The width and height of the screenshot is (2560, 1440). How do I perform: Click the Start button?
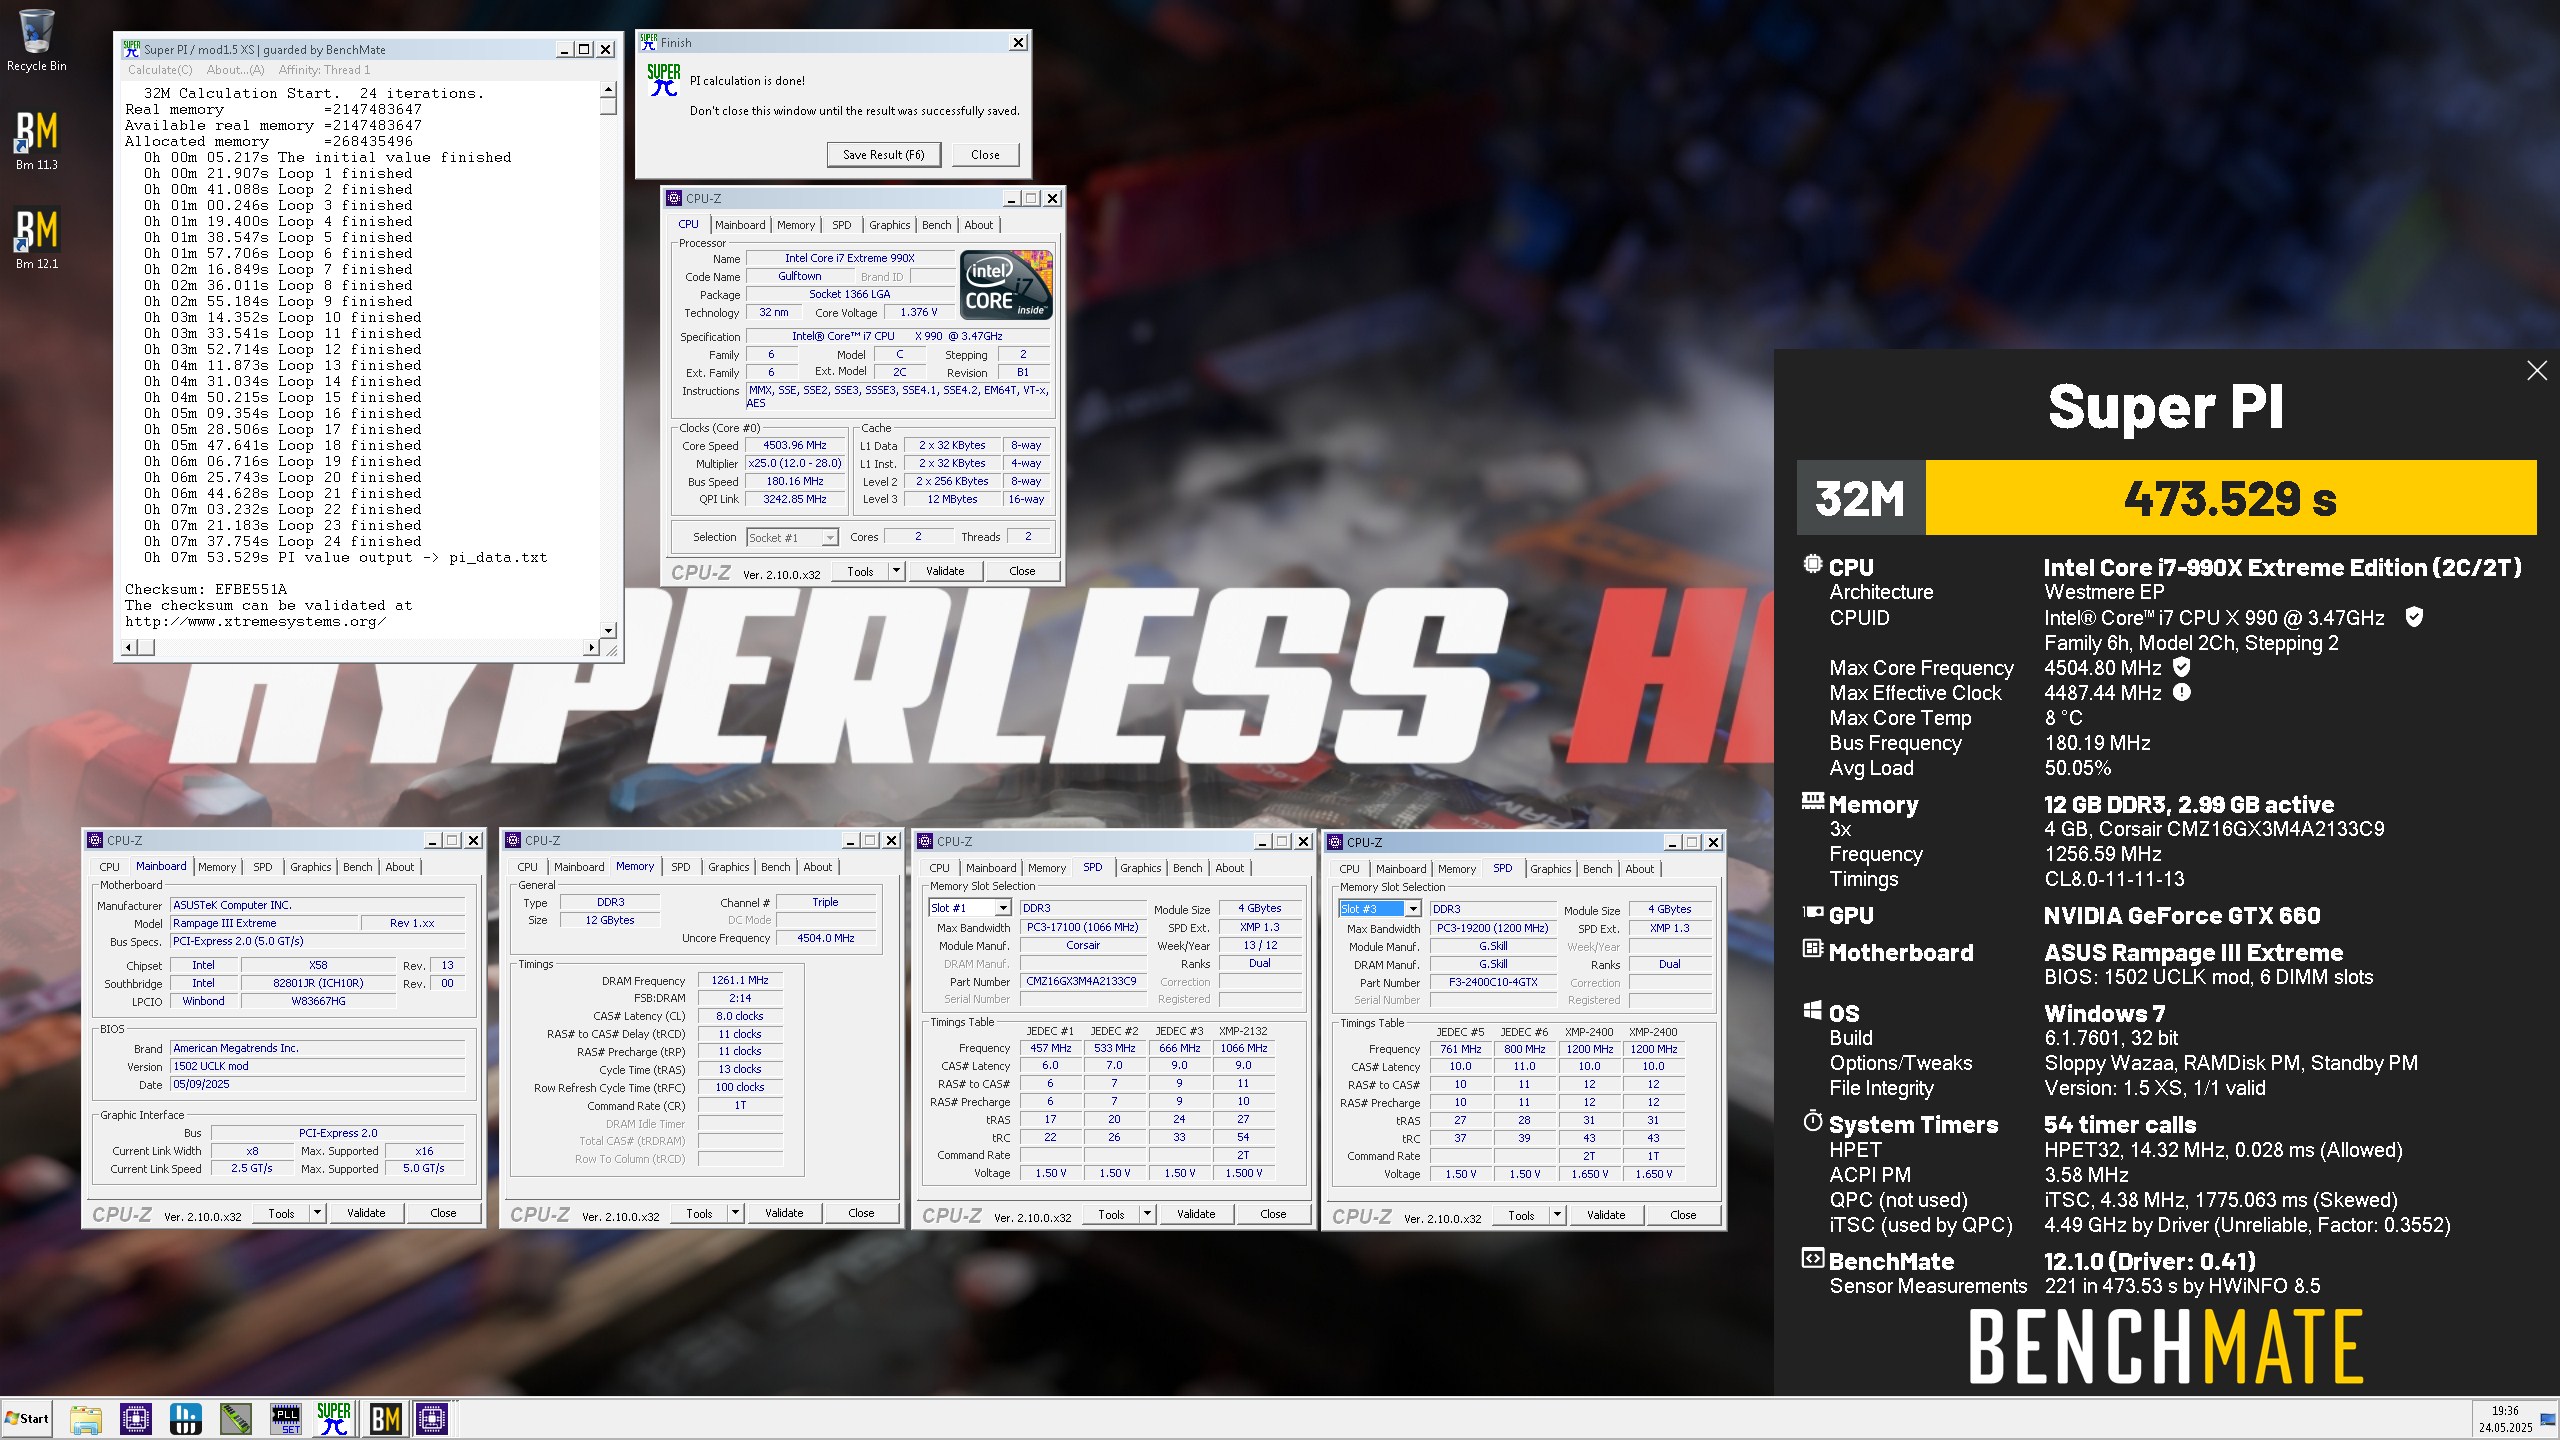[x=27, y=1418]
